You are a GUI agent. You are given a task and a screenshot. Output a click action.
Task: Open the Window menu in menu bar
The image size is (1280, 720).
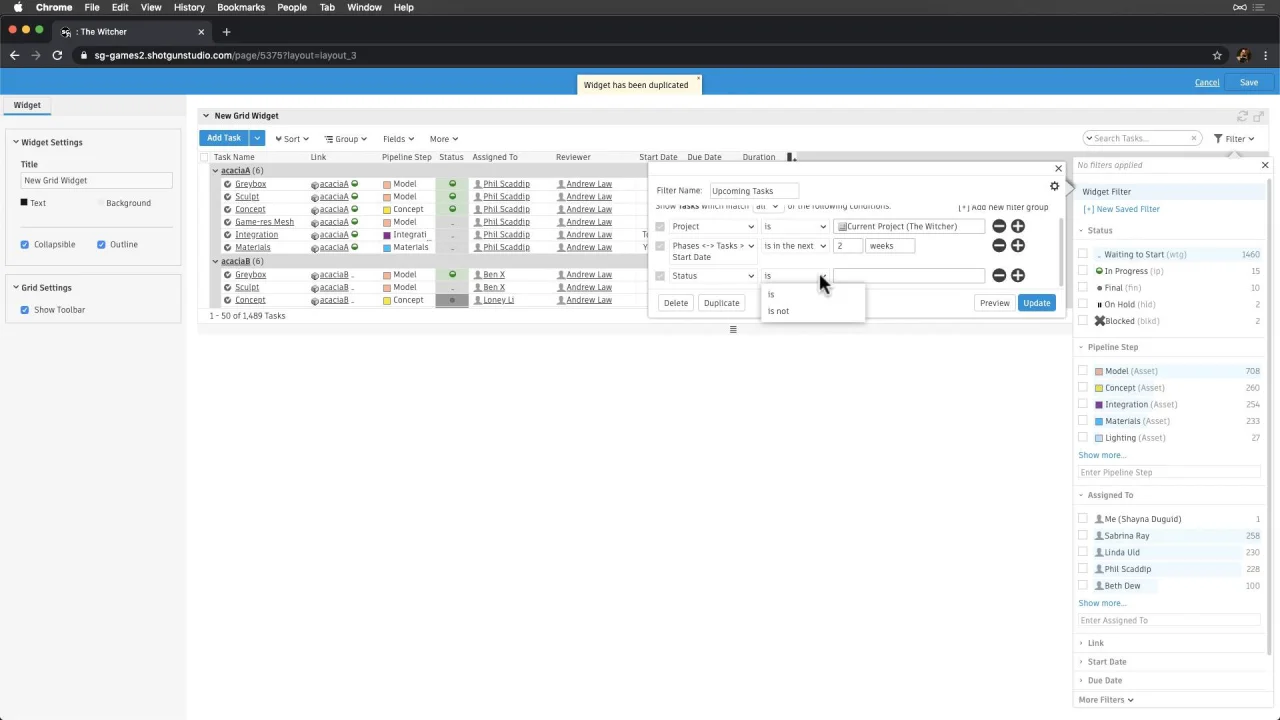[364, 7]
